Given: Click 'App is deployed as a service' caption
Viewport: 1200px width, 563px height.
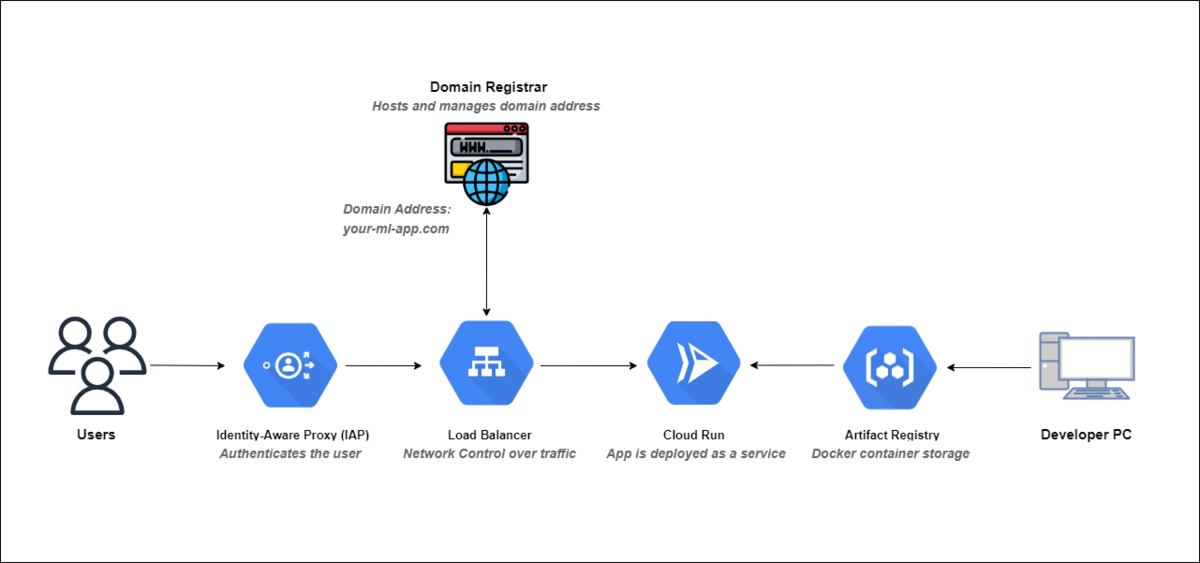Looking at the screenshot, I should [696, 454].
